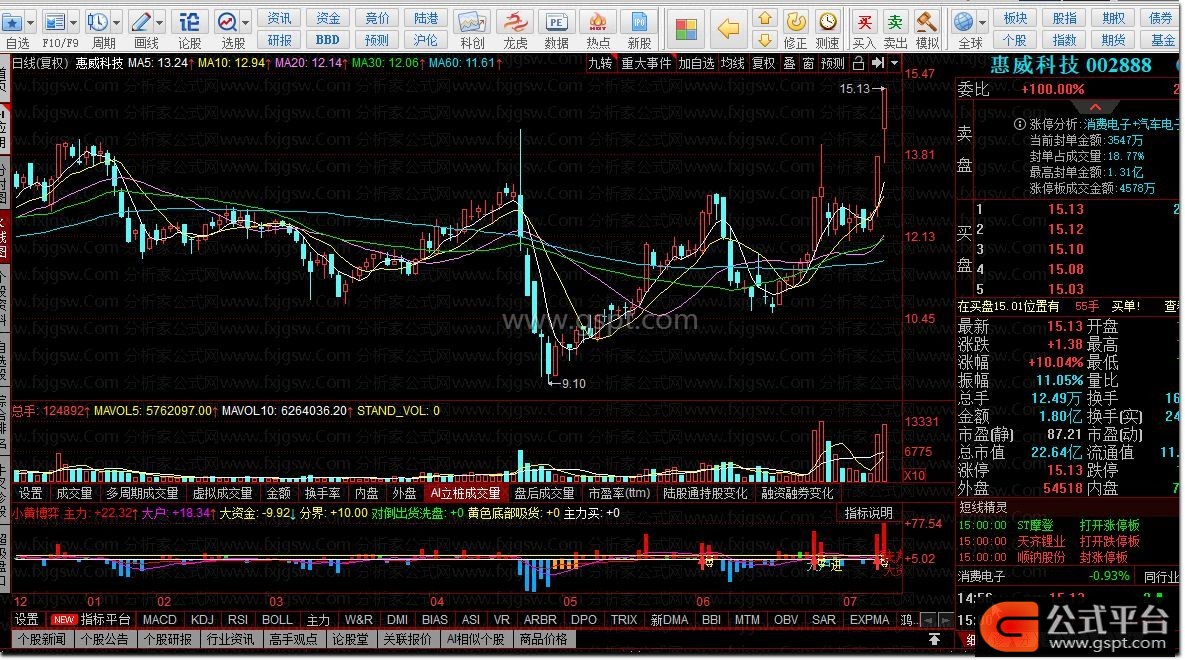Toggle 预测 in the chart toolbar

(832, 64)
